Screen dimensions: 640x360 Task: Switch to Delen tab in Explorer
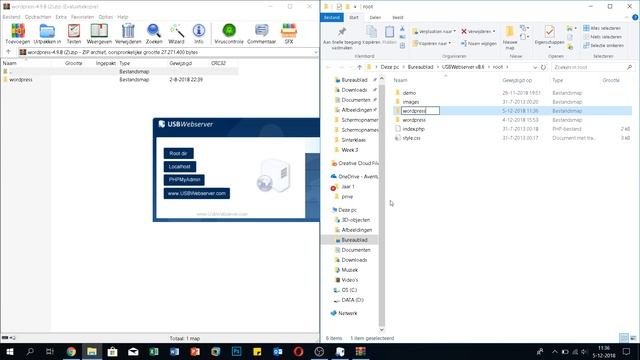click(375, 18)
